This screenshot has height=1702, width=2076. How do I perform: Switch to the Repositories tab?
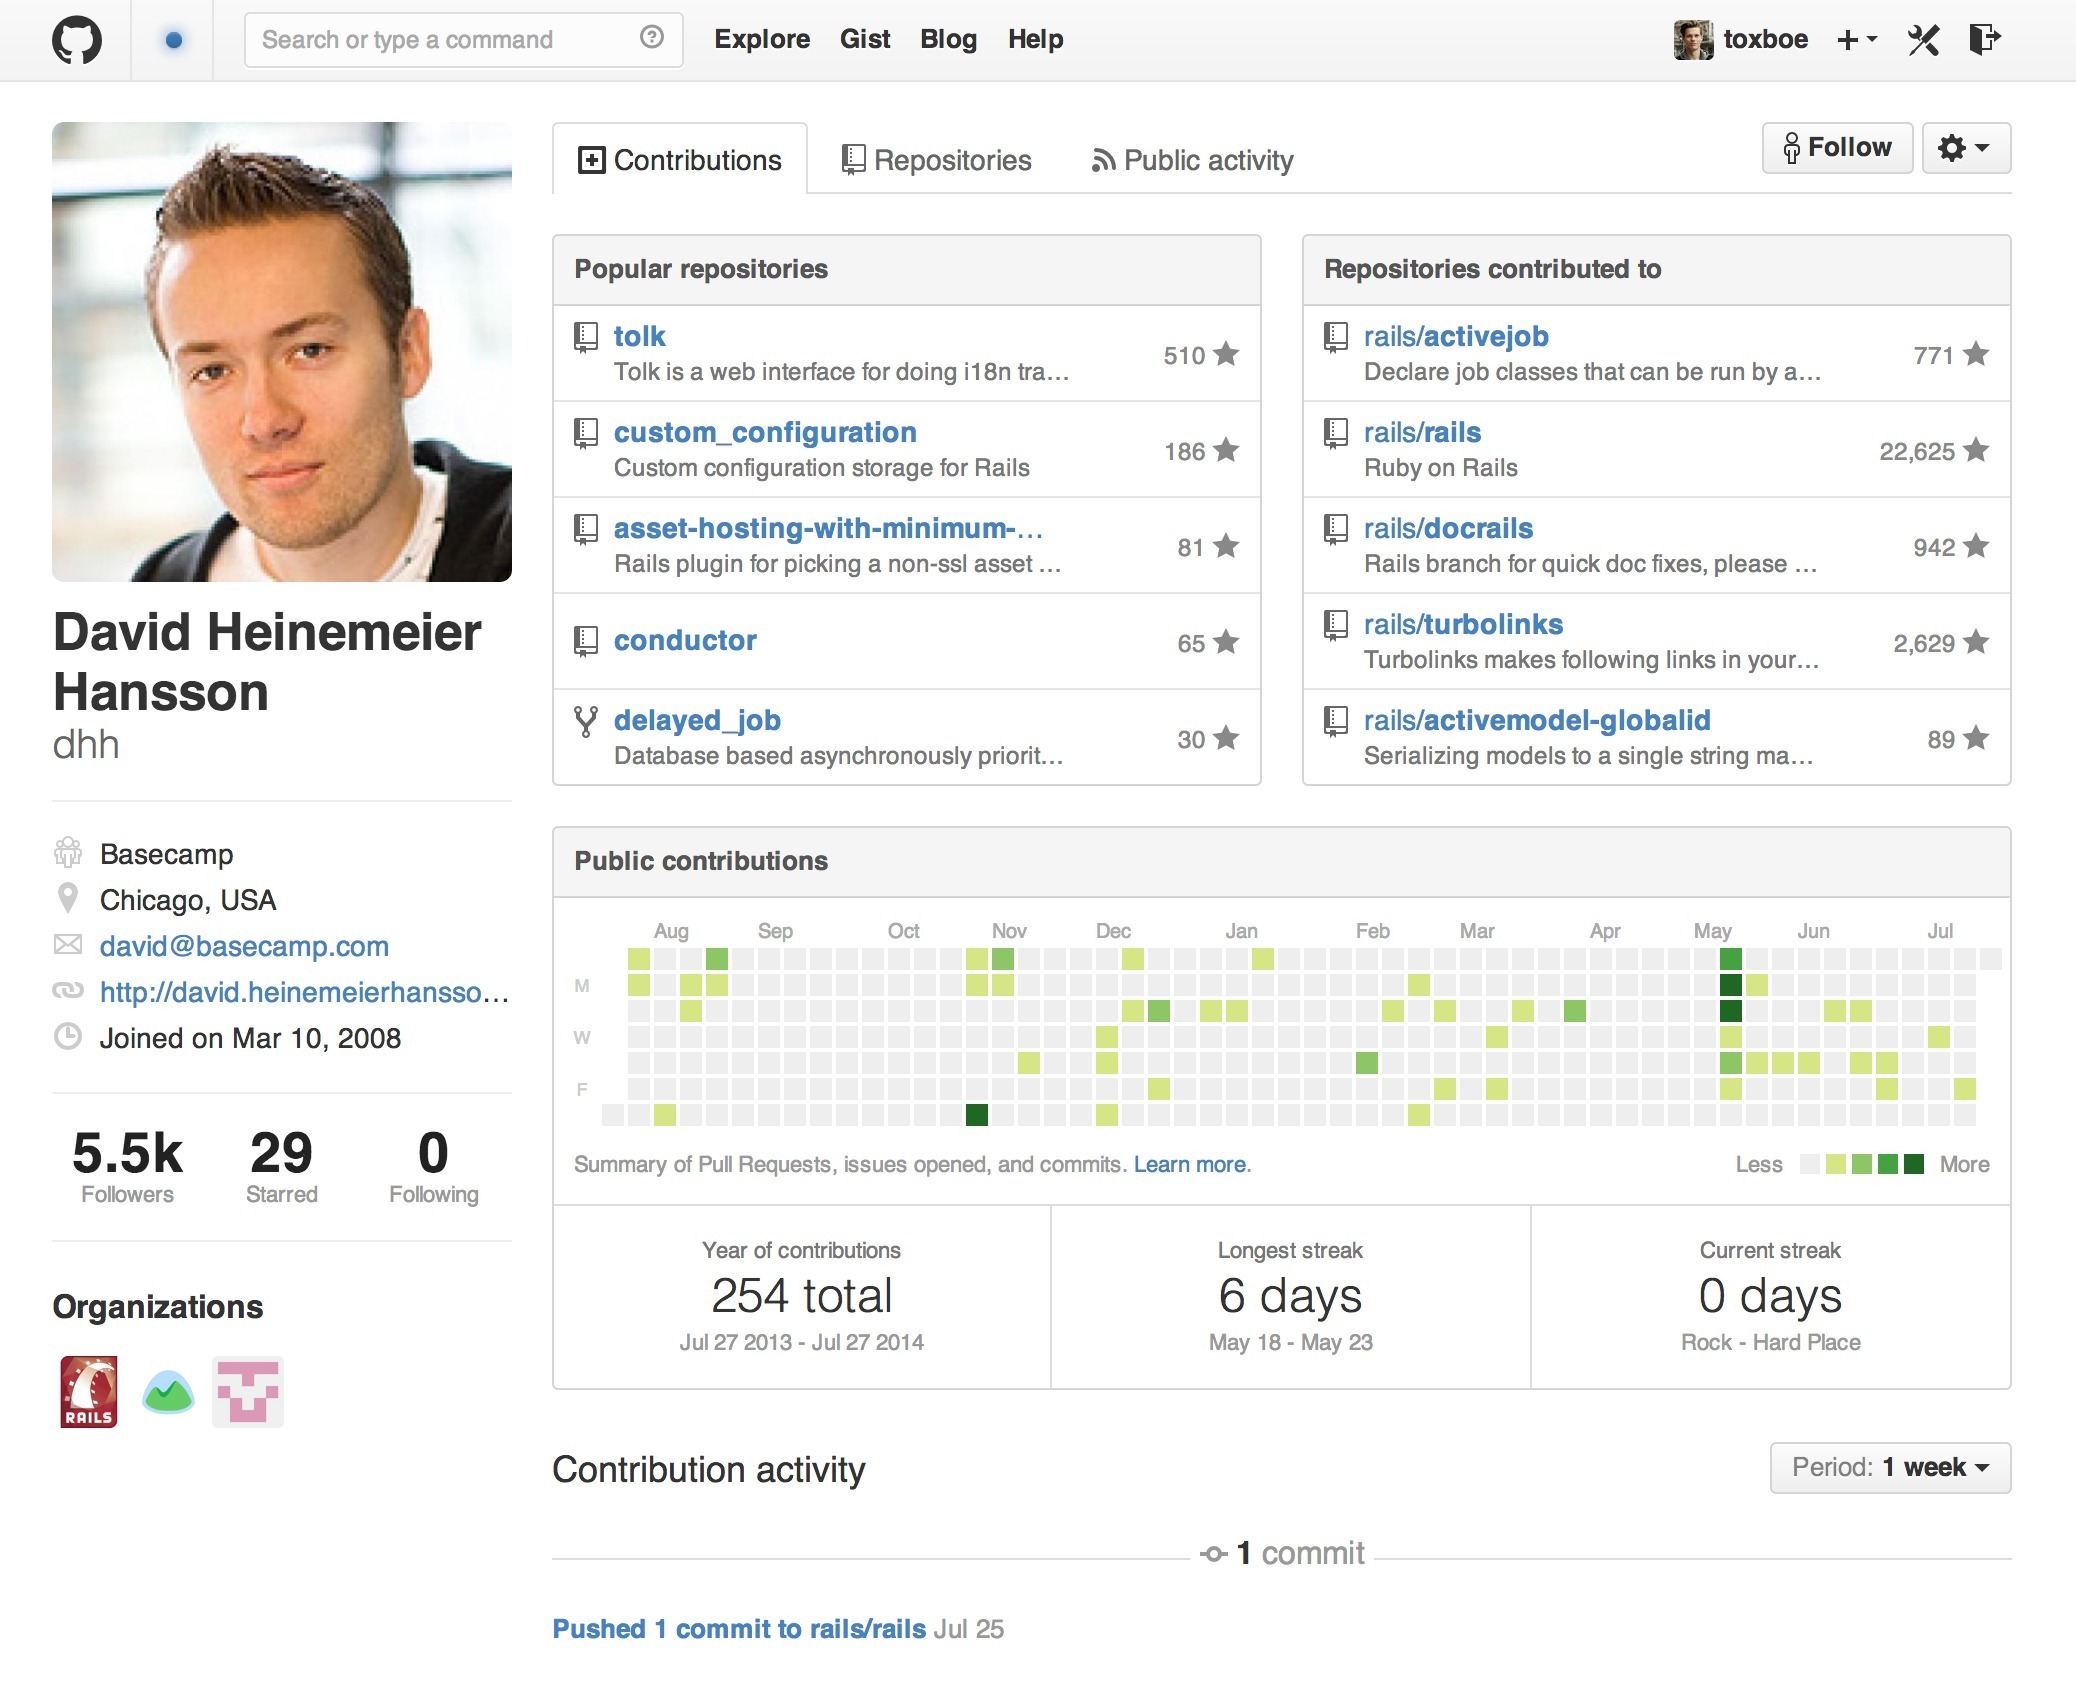click(x=937, y=160)
